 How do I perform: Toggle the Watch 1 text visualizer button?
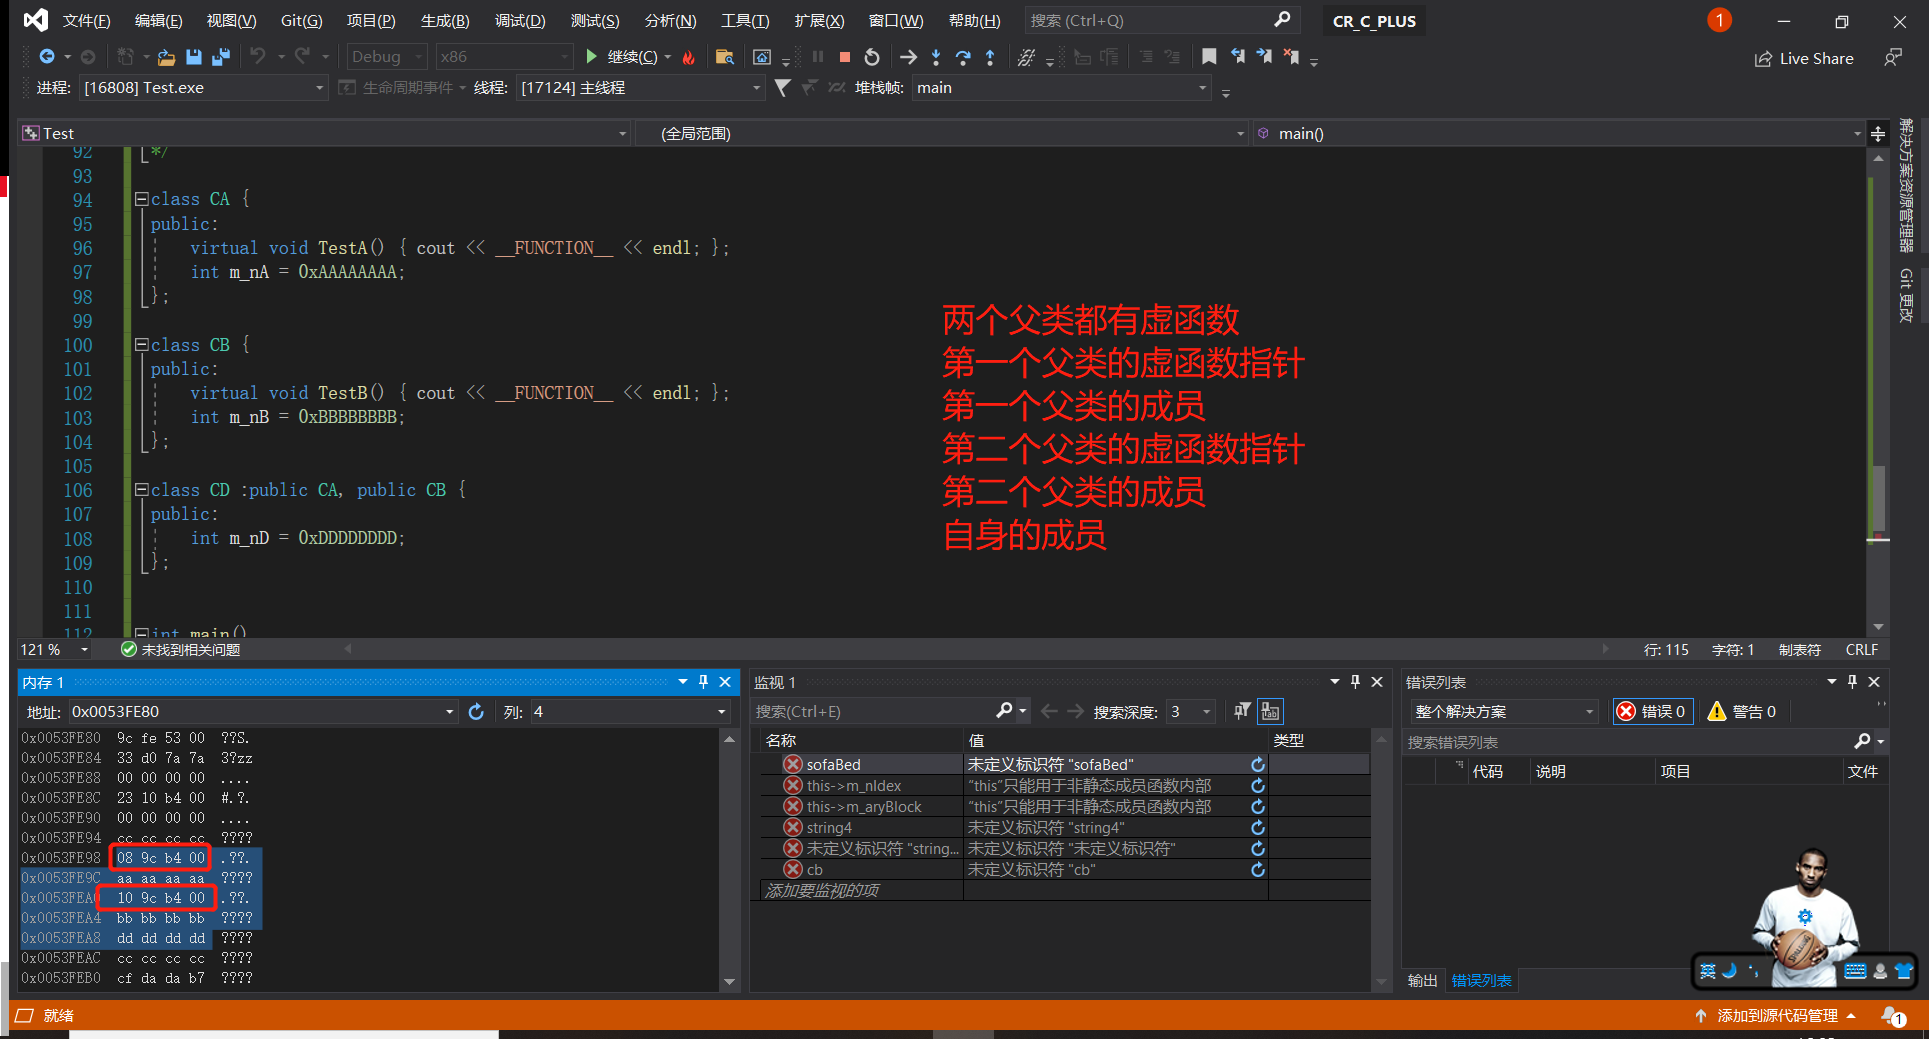1270,711
